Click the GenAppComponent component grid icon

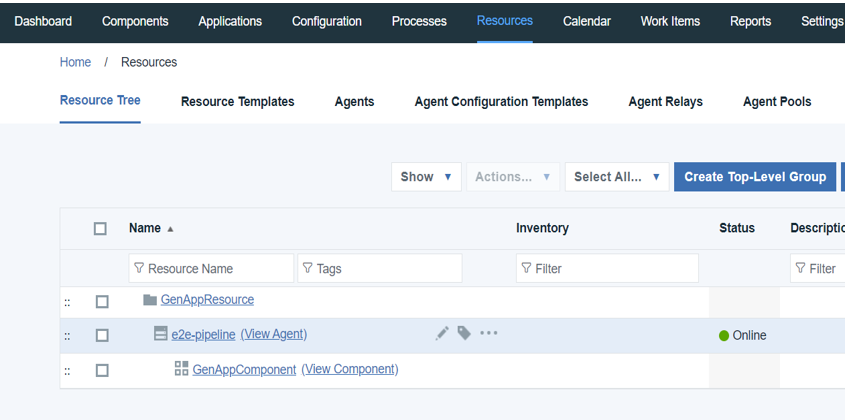point(181,369)
